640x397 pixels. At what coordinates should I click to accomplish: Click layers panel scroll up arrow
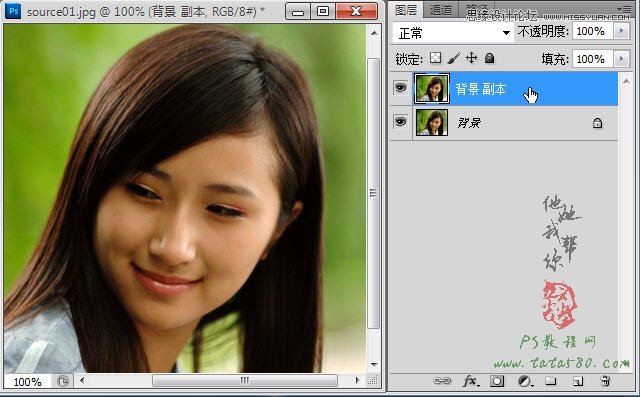(626, 81)
